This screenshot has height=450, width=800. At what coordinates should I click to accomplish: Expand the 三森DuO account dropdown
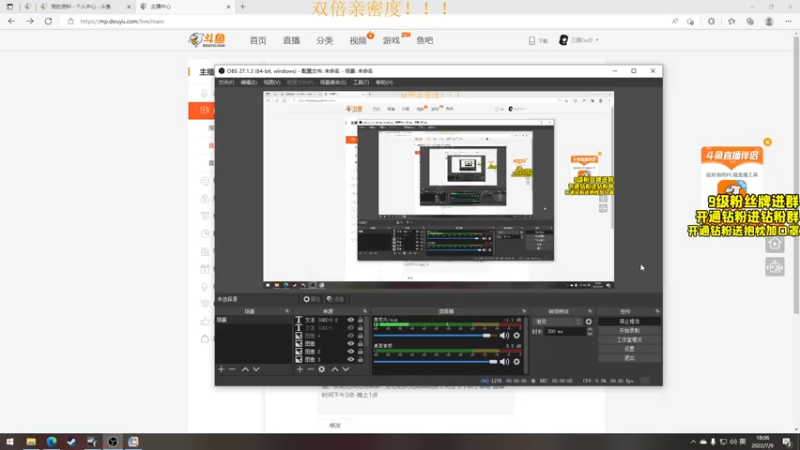pyautogui.click(x=580, y=40)
